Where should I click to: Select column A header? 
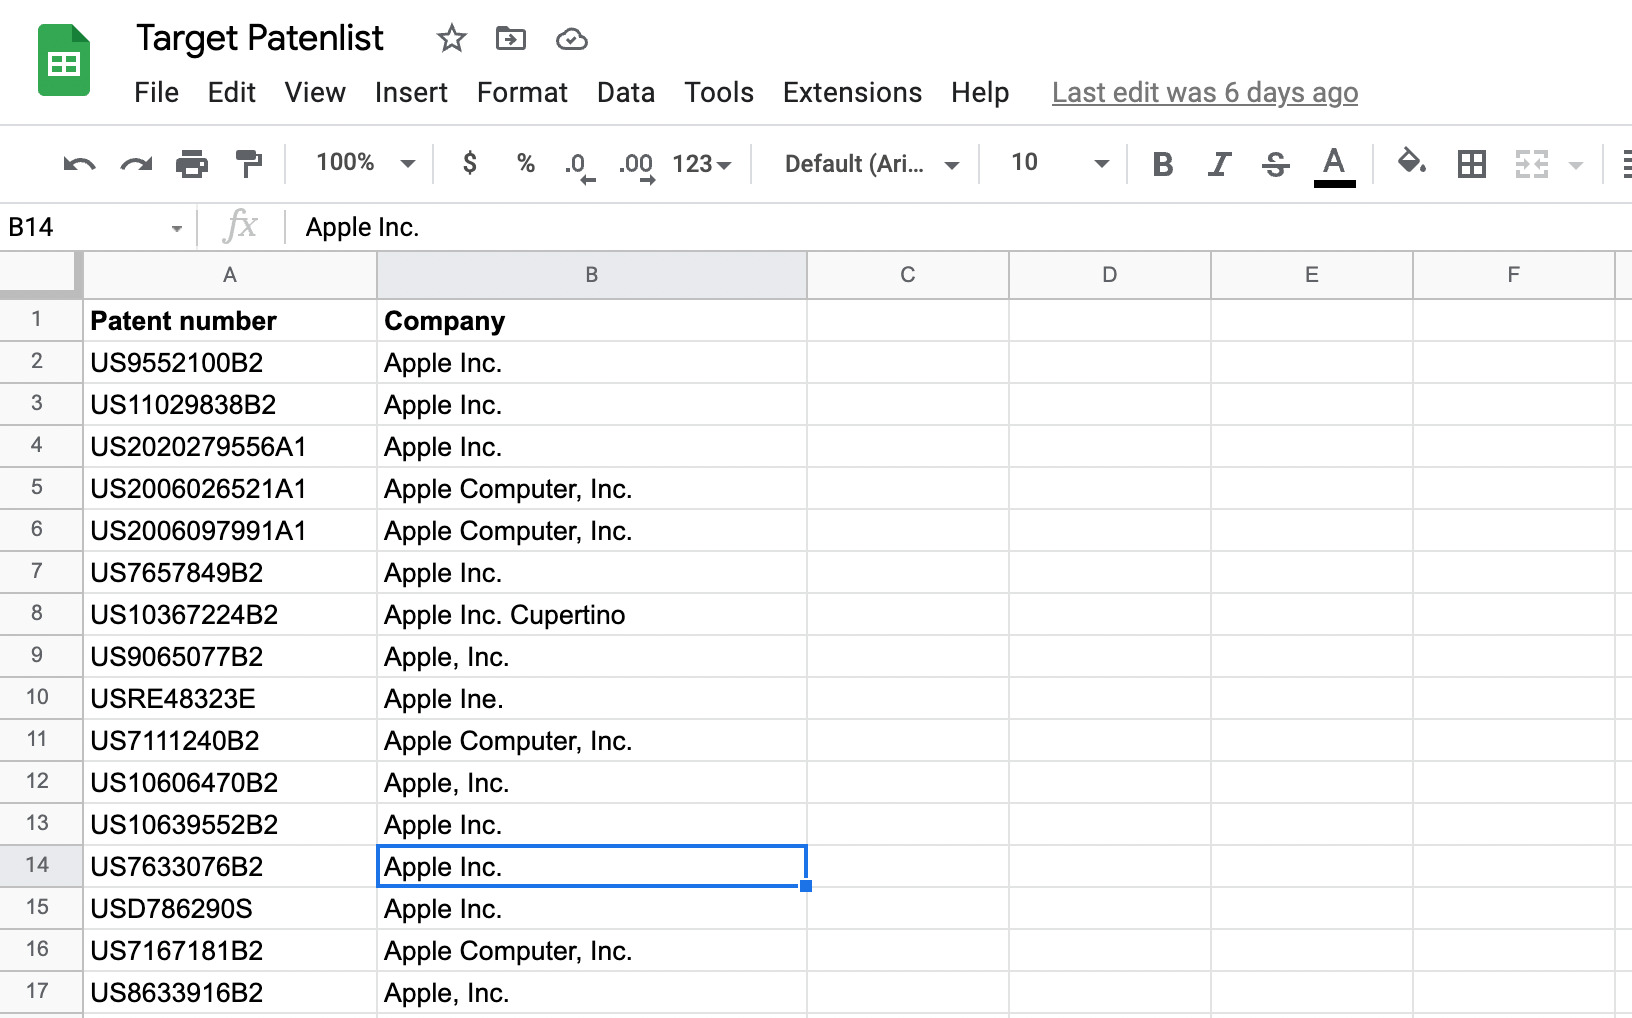click(x=230, y=275)
